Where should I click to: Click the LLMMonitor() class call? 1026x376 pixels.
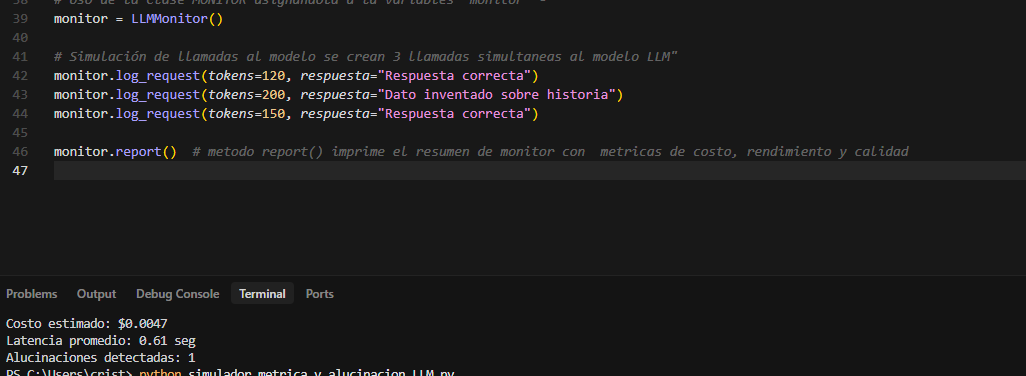(x=177, y=18)
